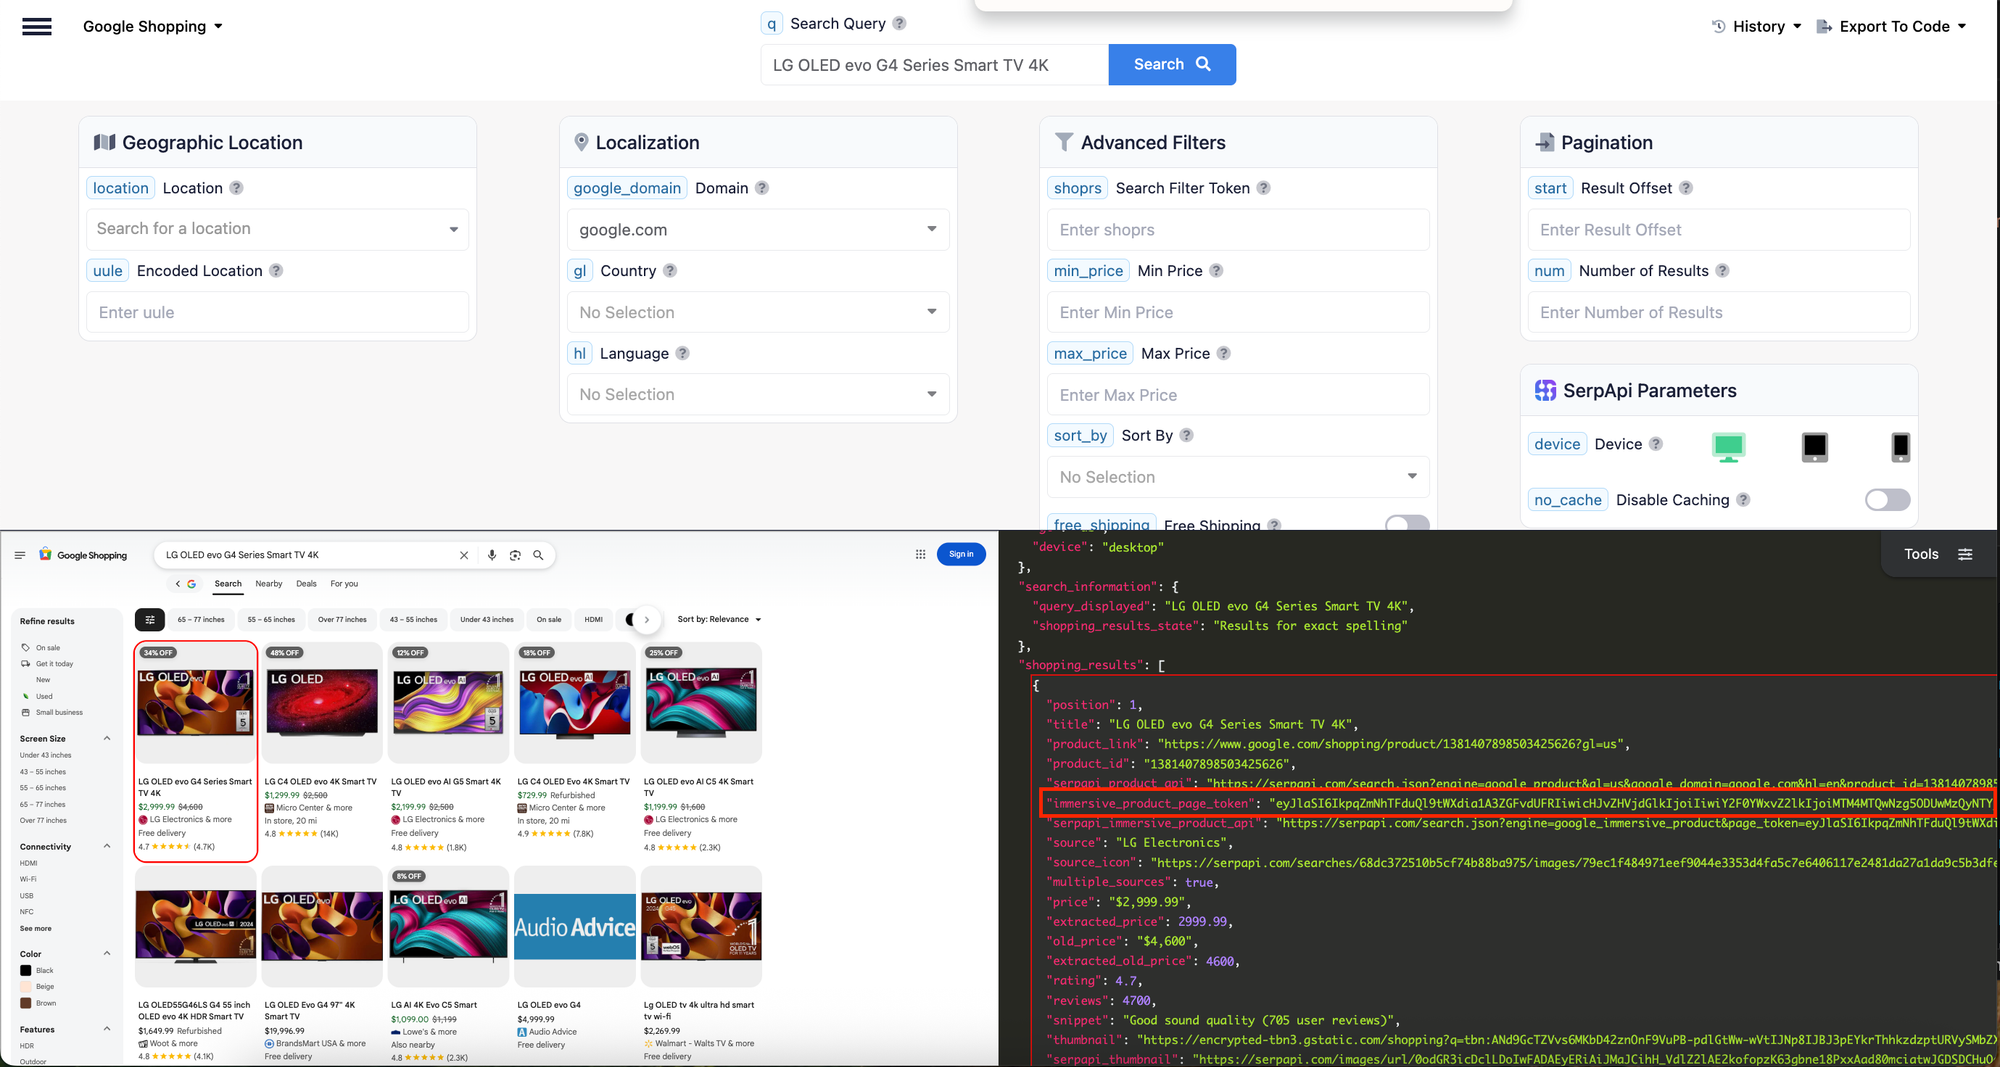Click the help icon next to Search Query
2000x1067 pixels.
(x=899, y=23)
